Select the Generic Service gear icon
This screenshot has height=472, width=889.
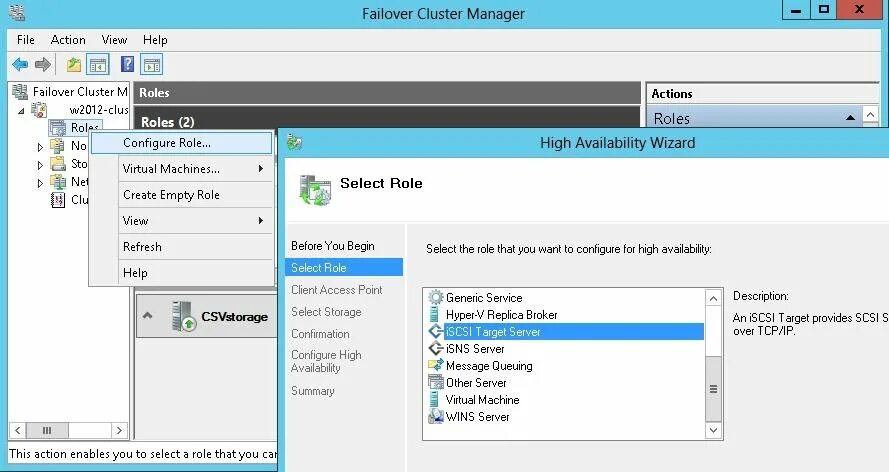(x=435, y=297)
